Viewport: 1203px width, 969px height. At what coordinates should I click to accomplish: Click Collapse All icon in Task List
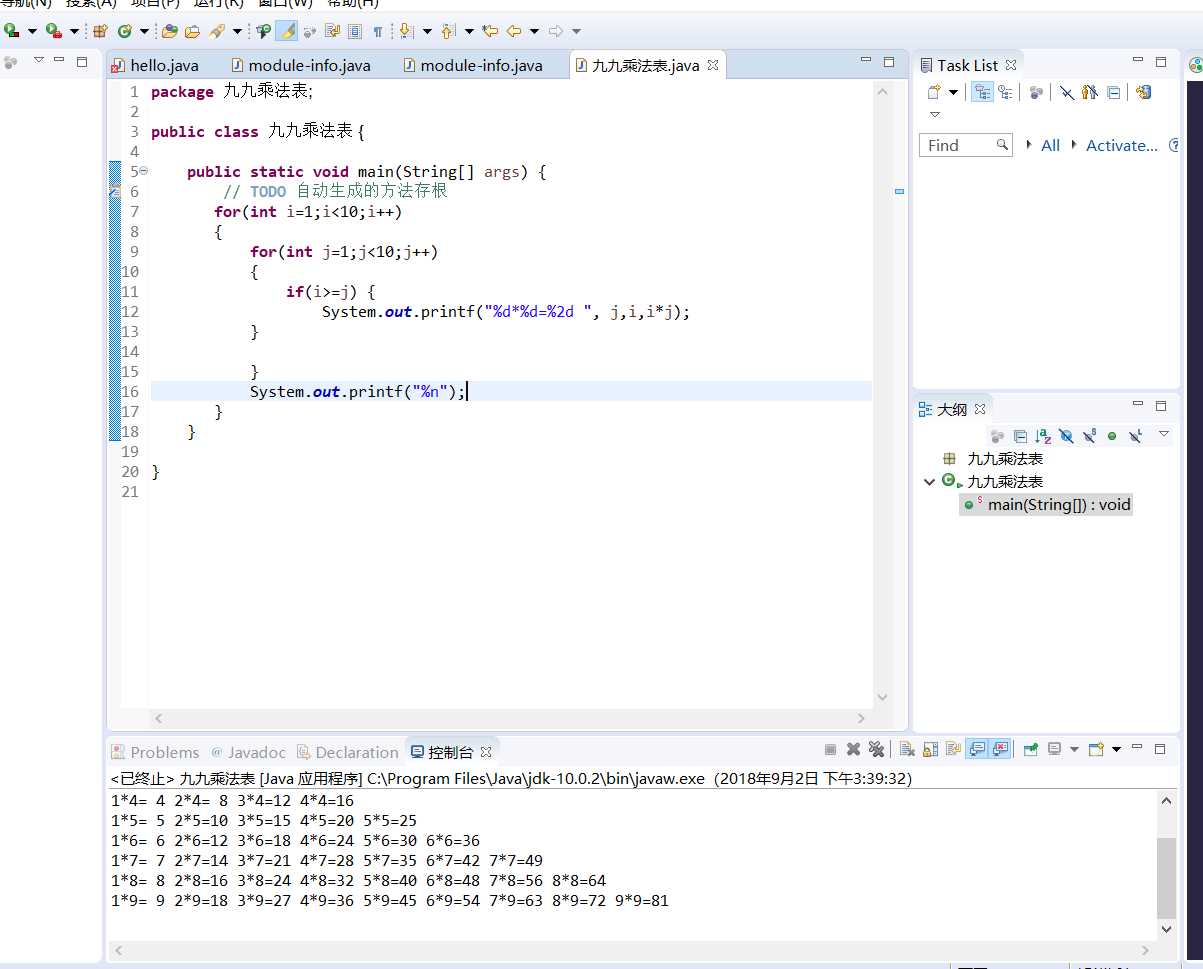tap(1113, 92)
